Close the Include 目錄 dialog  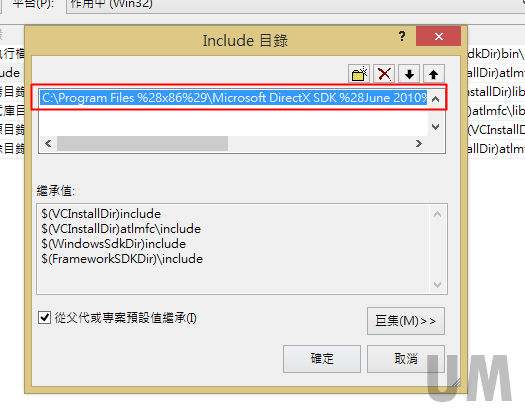[438, 36]
